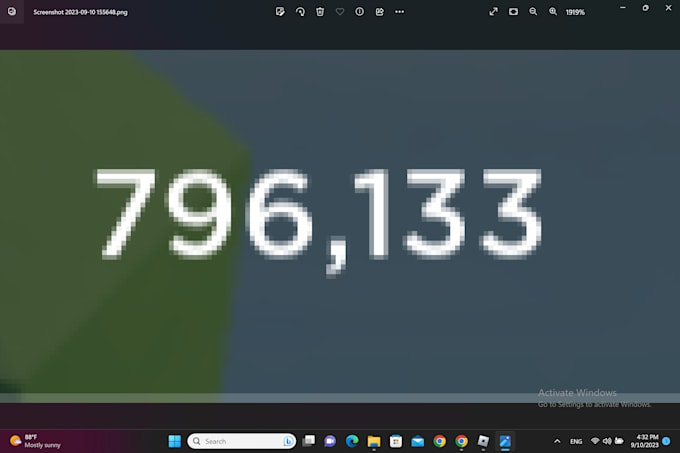Click the Photos app icon beside the file name
The height and width of the screenshot is (453, 680).
coord(12,12)
